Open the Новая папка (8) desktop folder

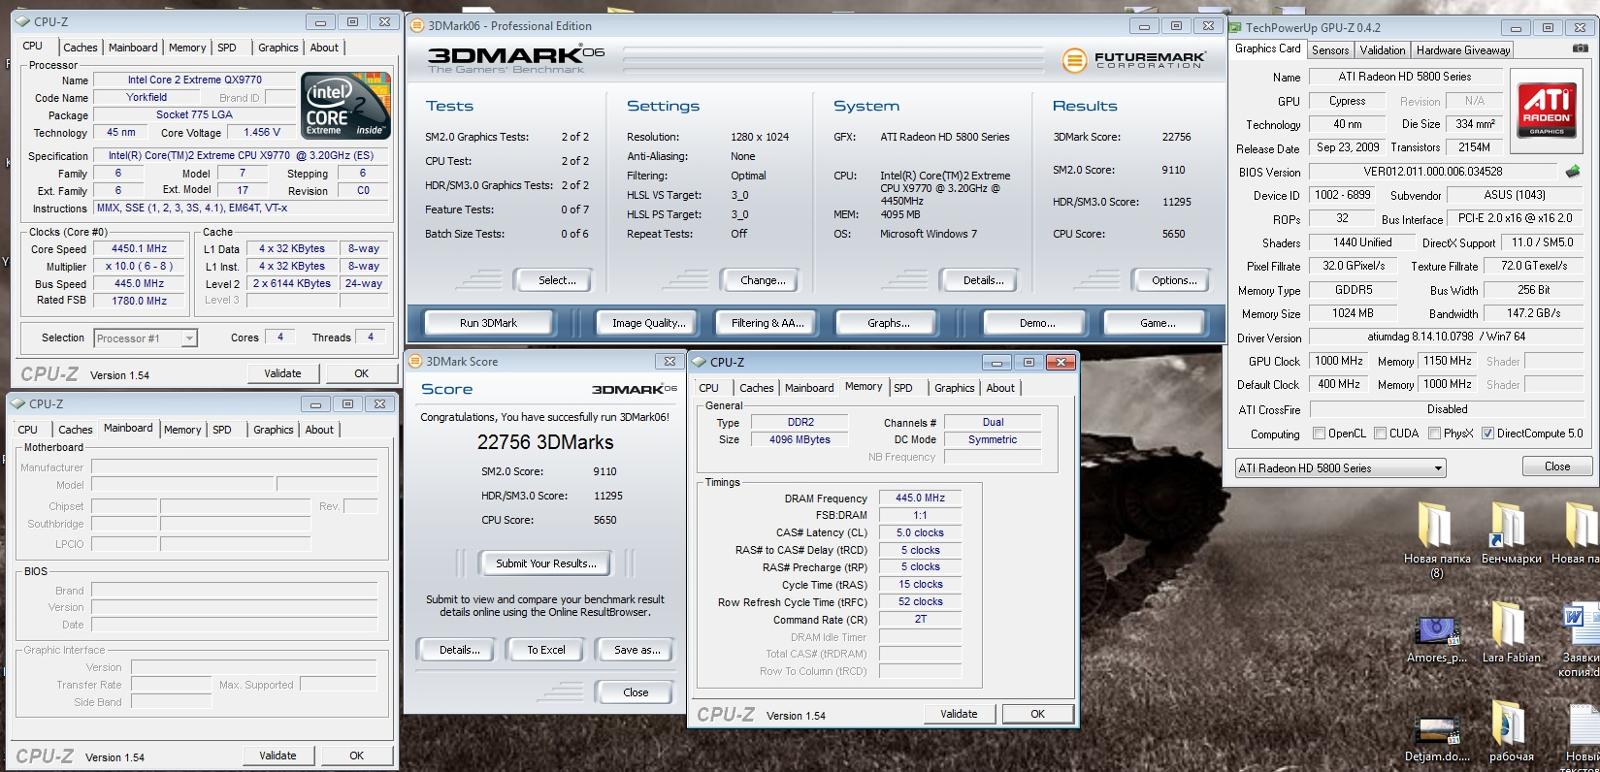1435,539
